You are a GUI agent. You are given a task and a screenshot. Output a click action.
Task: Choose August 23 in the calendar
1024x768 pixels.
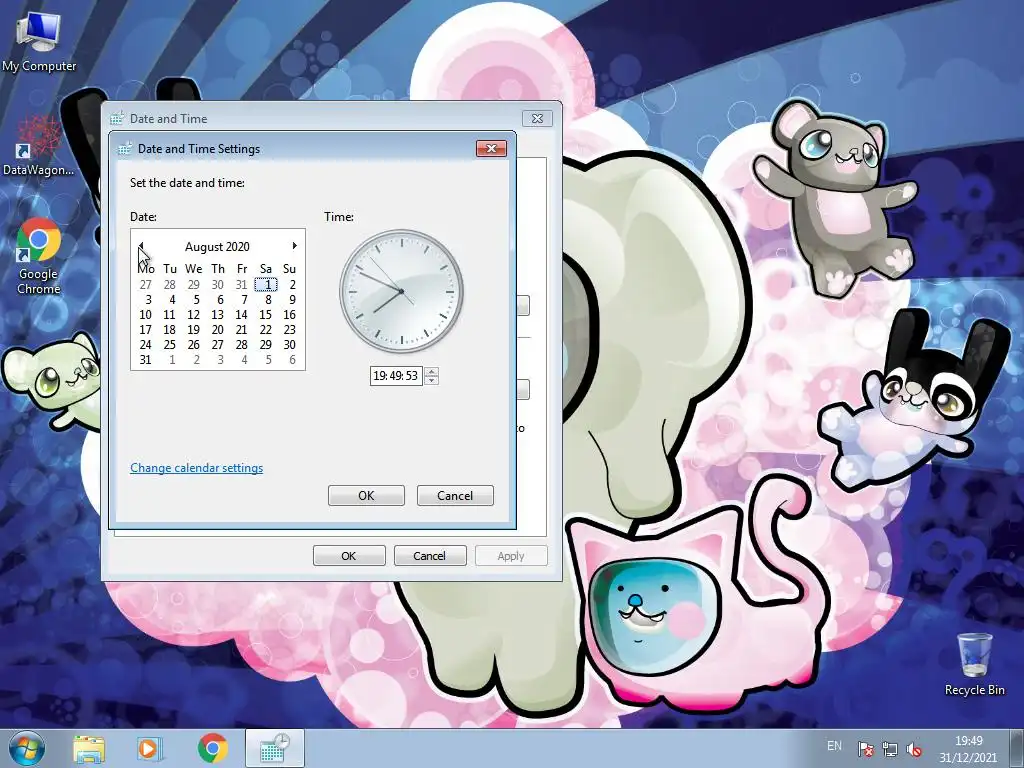[290, 330]
